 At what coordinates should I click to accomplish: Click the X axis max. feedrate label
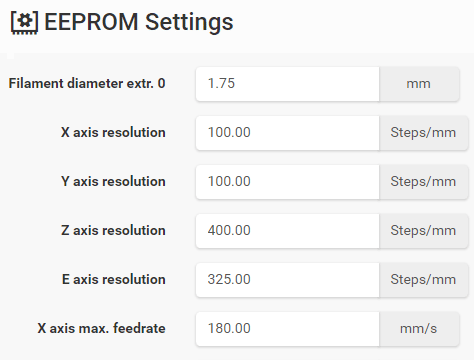pos(101,328)
